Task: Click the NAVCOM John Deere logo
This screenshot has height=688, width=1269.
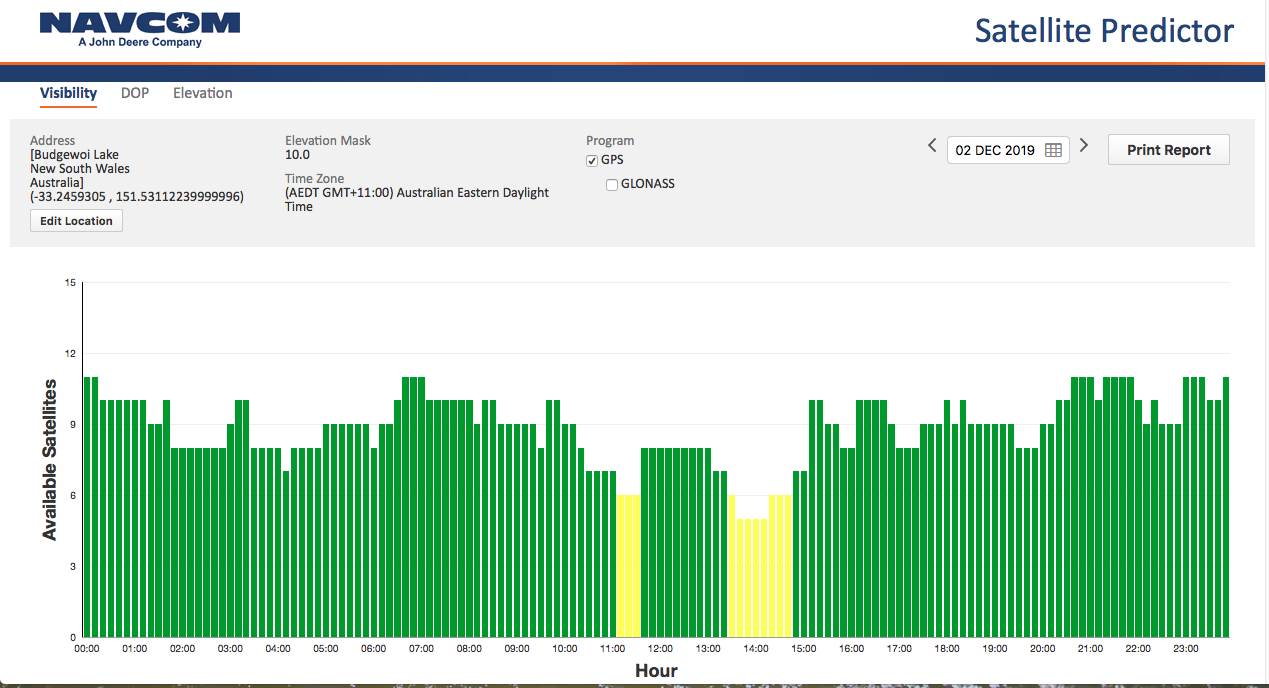Action: (x=140, y=30)
